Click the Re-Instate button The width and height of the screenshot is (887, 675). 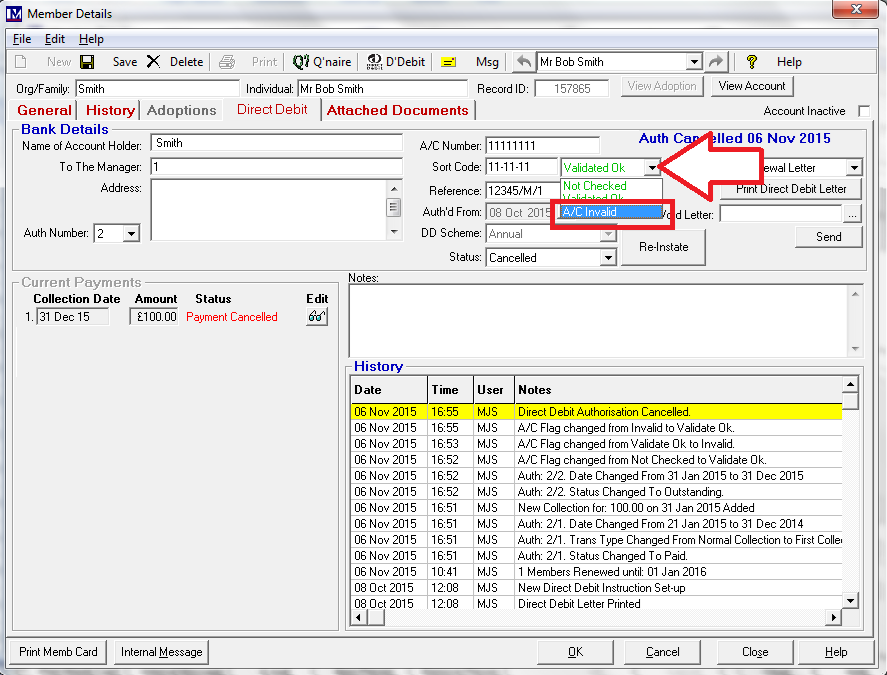[x=664, y=247]
